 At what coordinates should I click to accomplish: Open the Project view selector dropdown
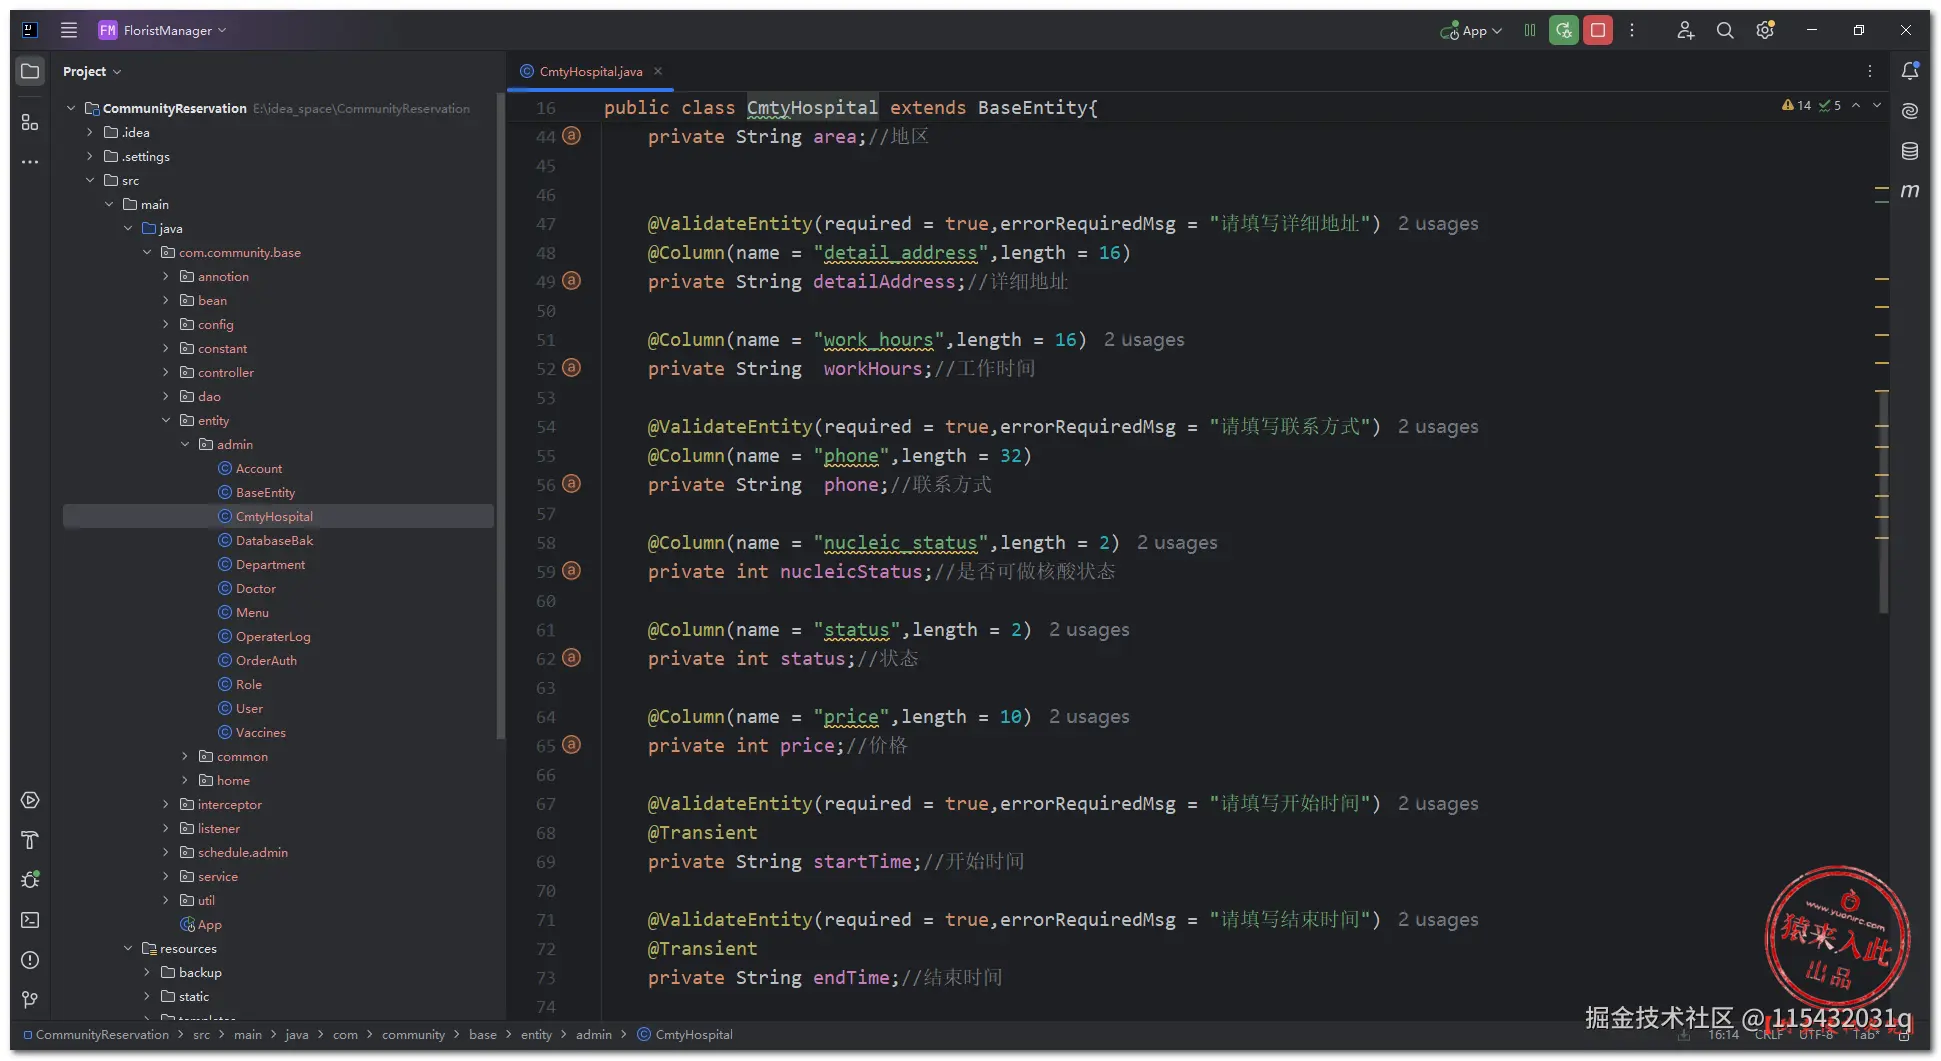[x=92, y=71]
